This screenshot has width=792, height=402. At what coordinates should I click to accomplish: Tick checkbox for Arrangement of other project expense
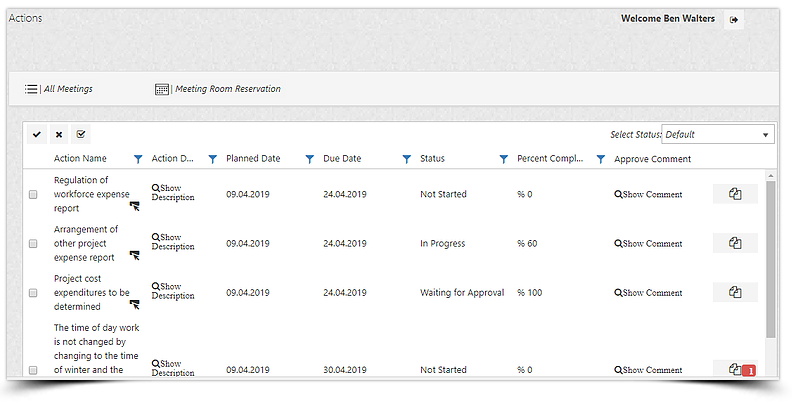tap(33, 244)
